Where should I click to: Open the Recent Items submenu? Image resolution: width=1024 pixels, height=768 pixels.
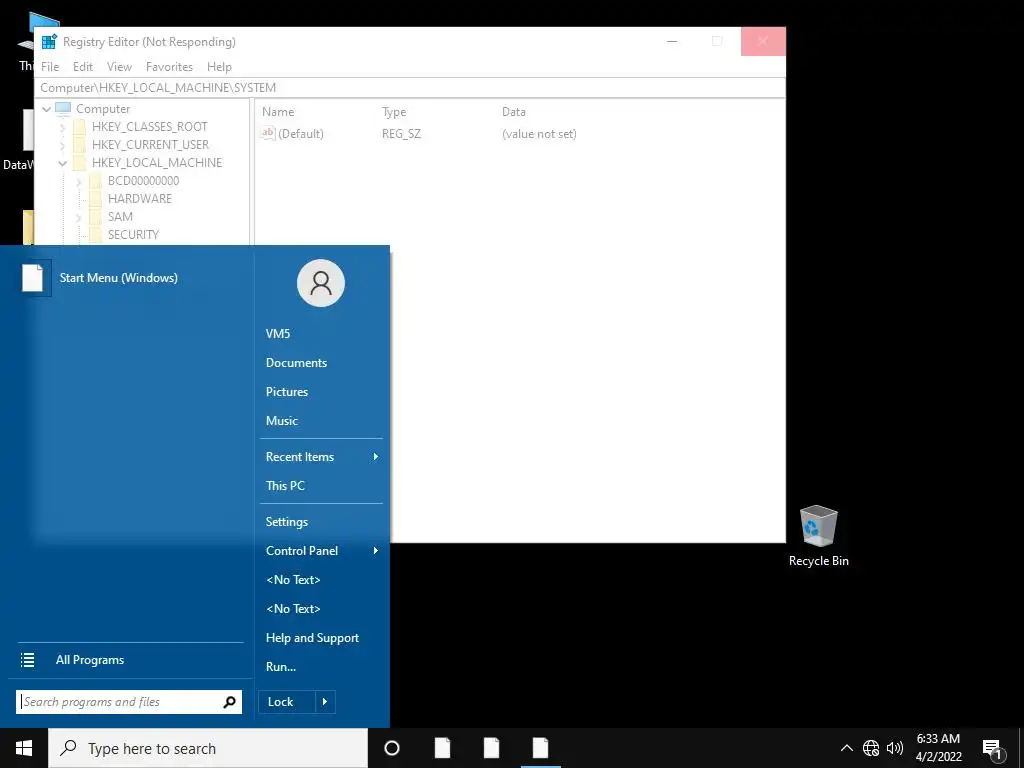[321, 456]
